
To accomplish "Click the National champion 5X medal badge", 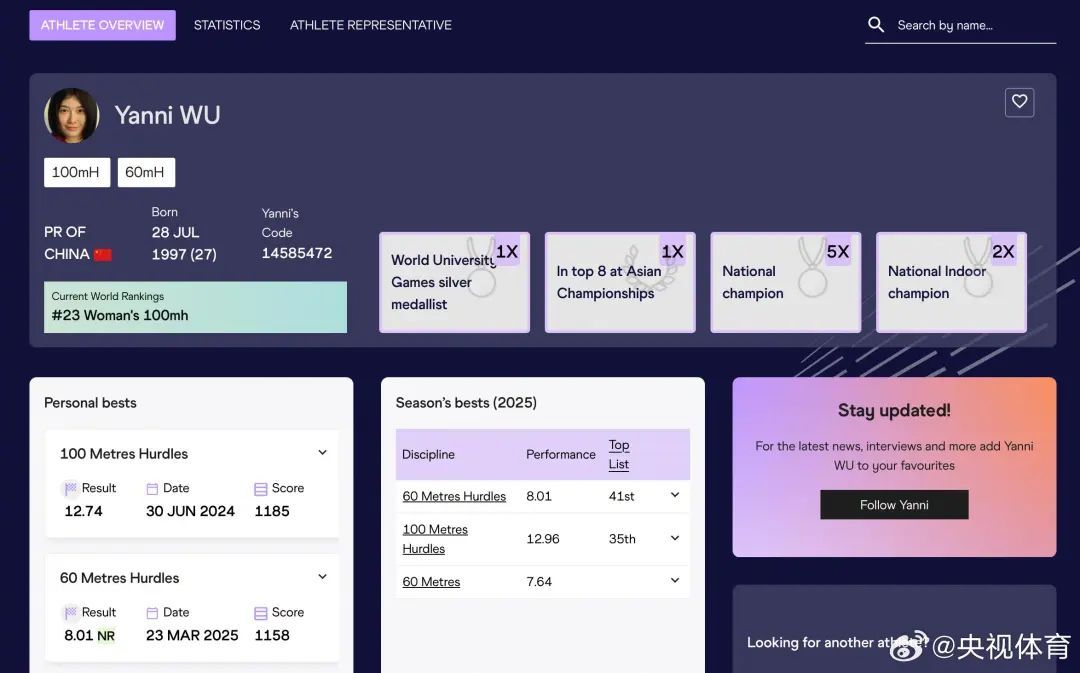I will pos(785,282).
